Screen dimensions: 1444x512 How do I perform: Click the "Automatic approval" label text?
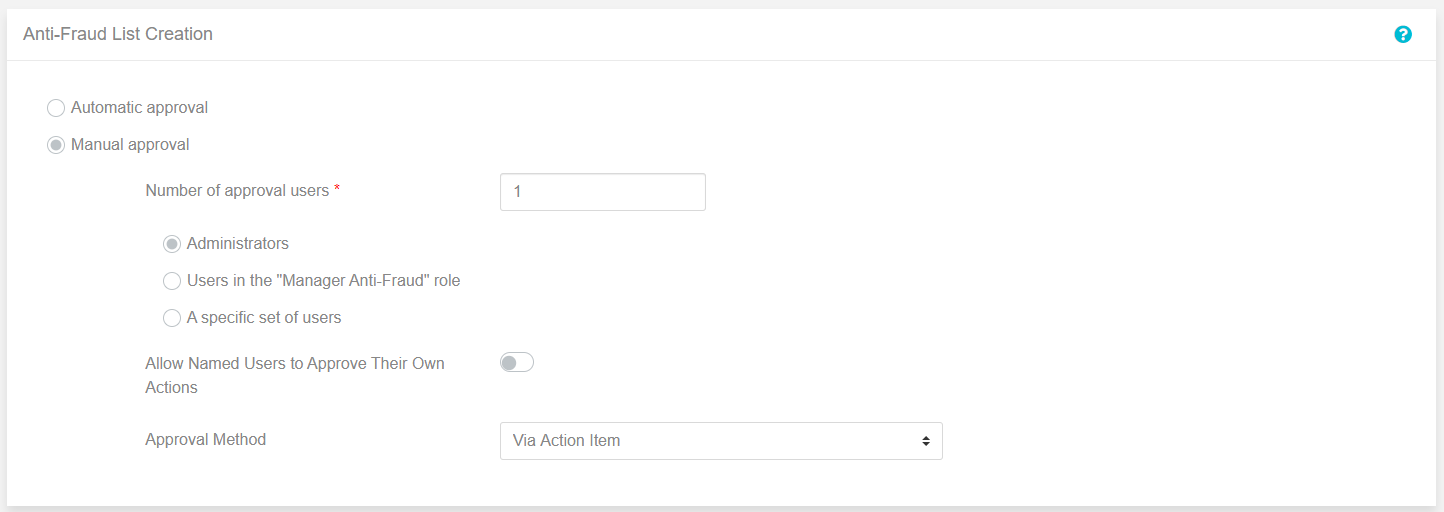tap(139, 107)
